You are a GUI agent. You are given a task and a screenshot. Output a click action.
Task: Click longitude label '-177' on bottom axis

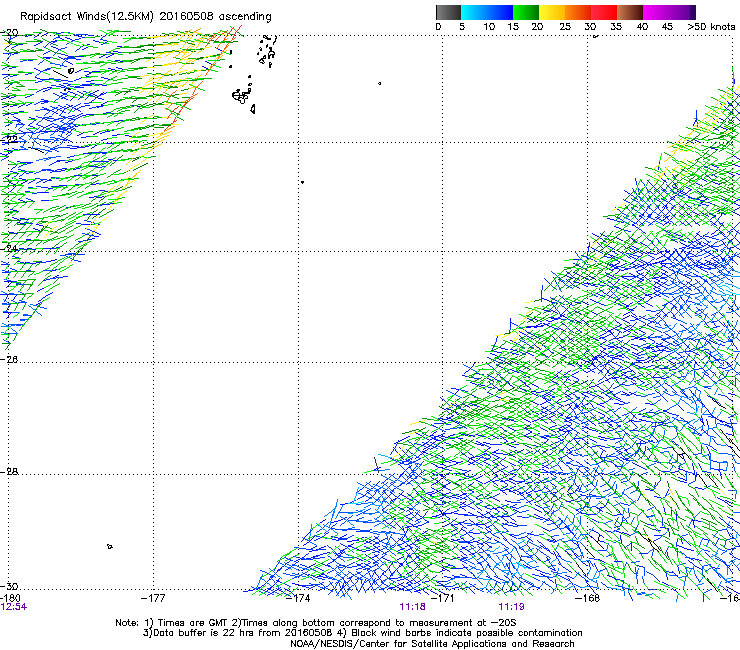pos(153,598)
